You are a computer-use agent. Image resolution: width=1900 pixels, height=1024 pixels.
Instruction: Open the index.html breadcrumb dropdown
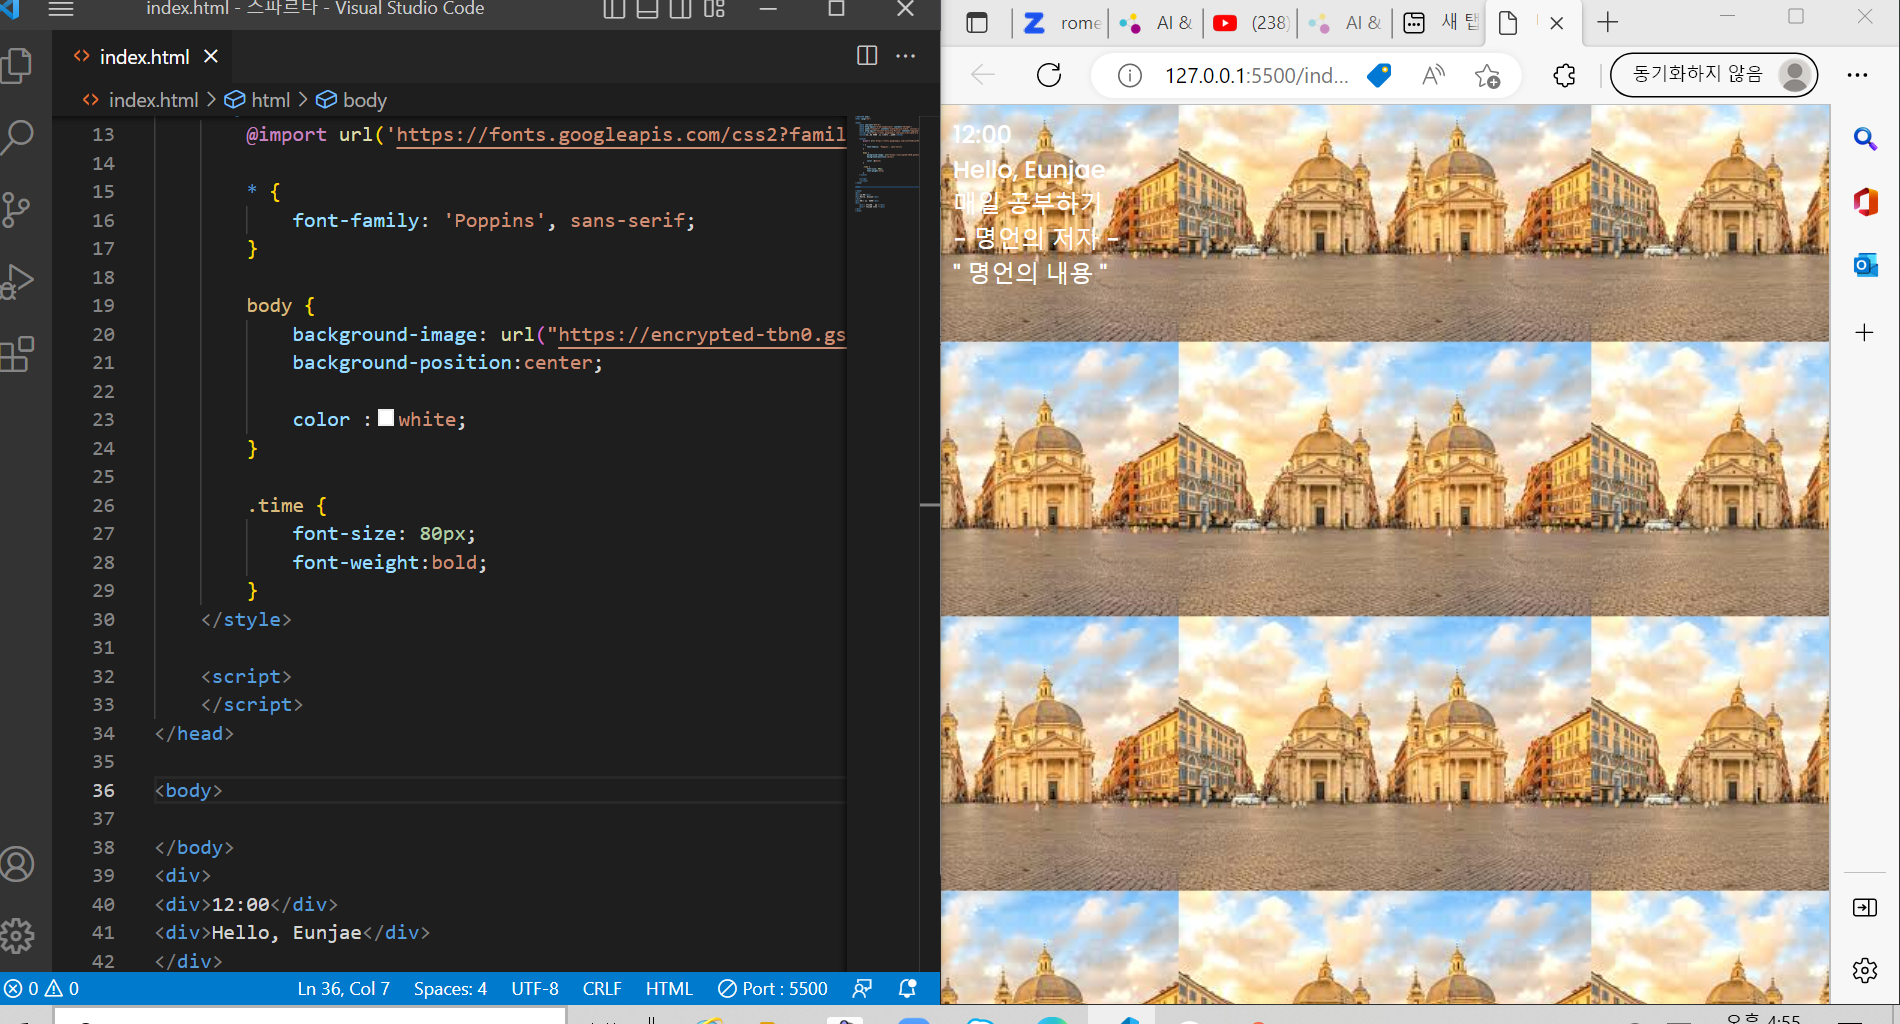(153, 100)
